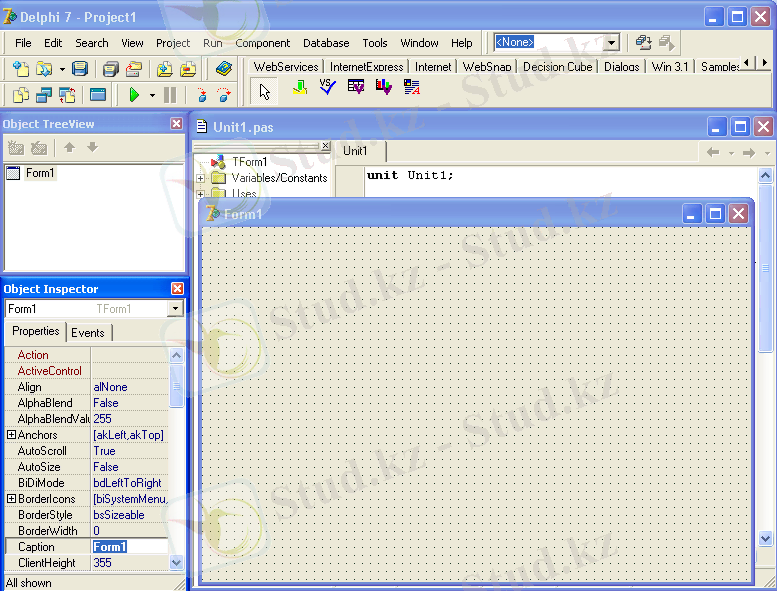The image size is (777, 591).
Task: Open Help contents book icon
Action: 224,69
